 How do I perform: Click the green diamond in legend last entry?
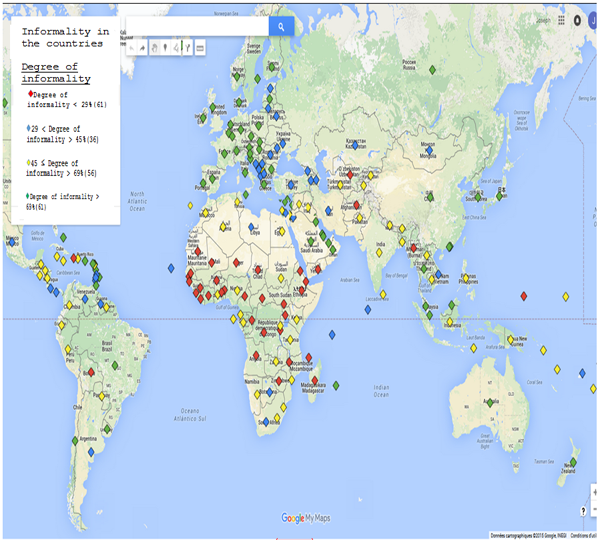click(x=28, y=196)
